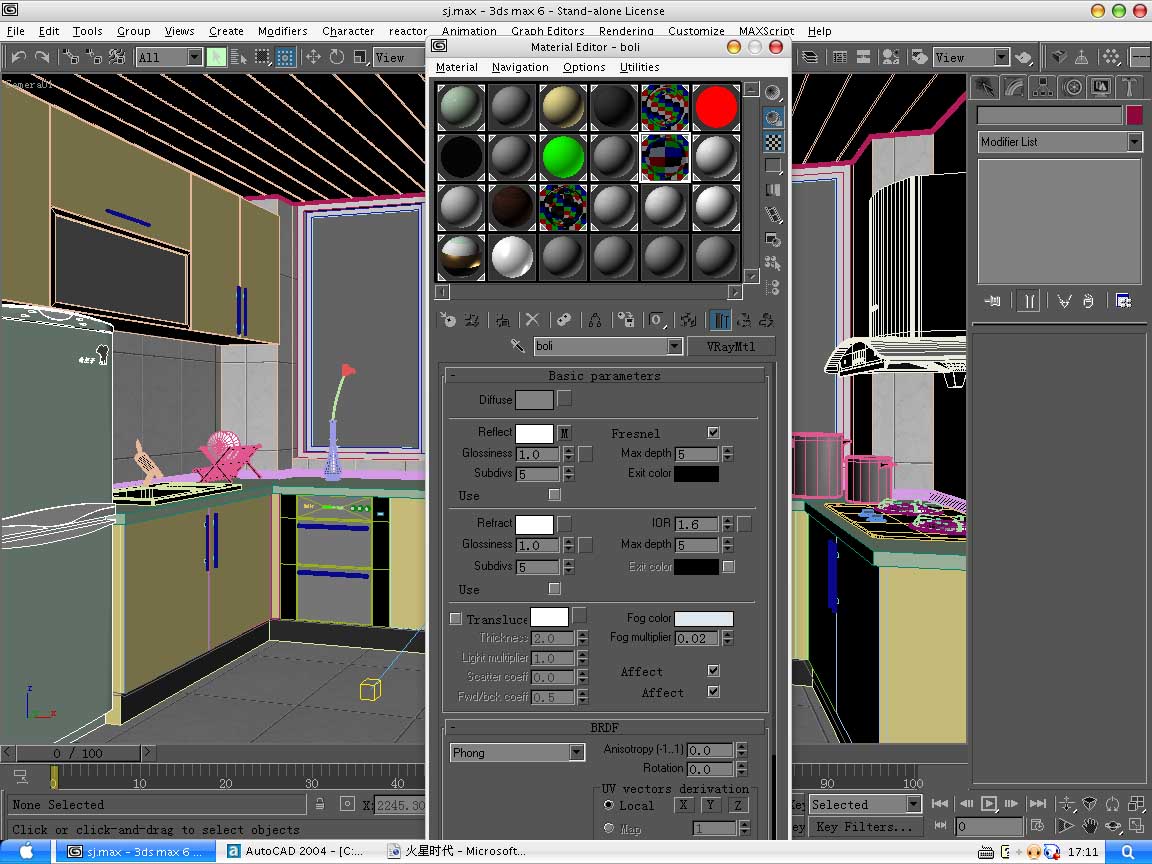Click the X axis button in UV derivation
1152x864 pixels.
684,805
